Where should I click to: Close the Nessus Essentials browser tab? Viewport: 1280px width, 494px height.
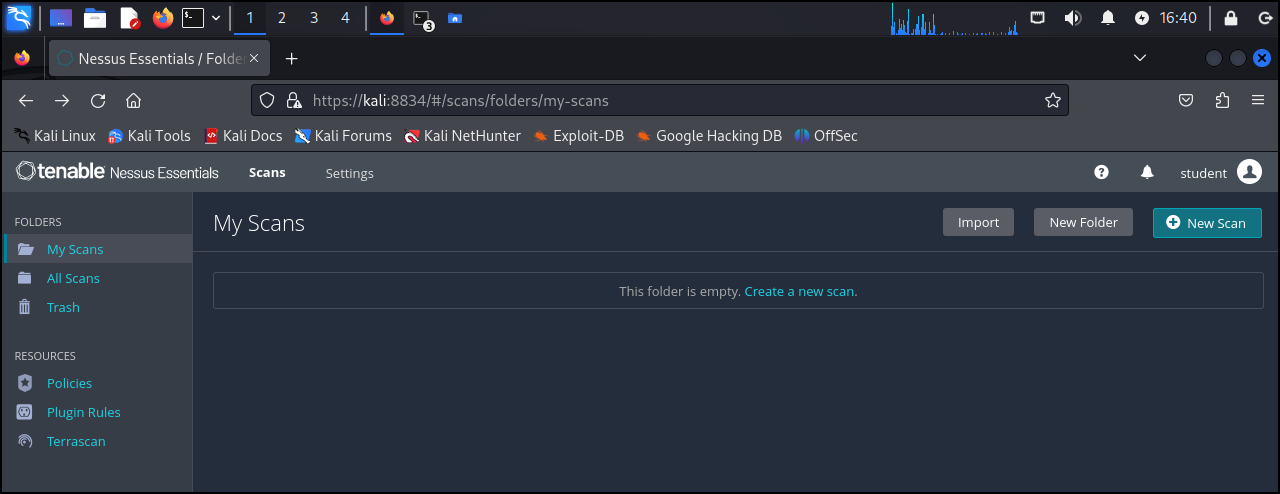[254, 59]
